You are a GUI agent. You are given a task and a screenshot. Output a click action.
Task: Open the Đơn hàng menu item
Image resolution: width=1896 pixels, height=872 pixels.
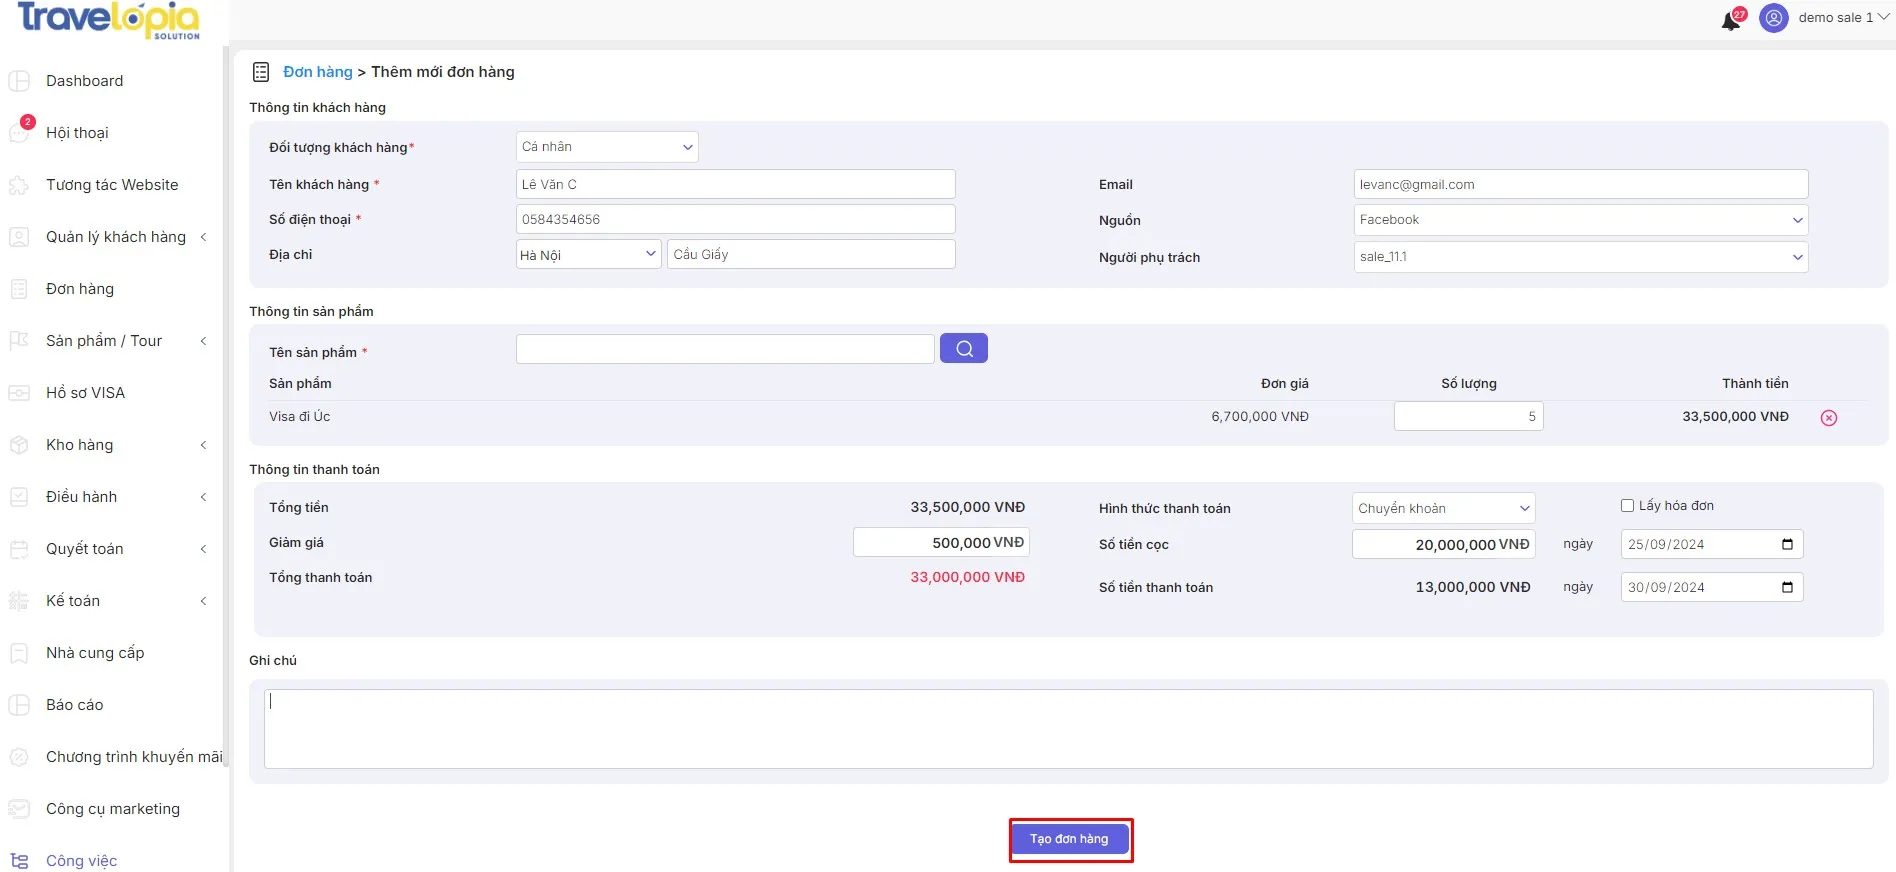click(80, 289)
